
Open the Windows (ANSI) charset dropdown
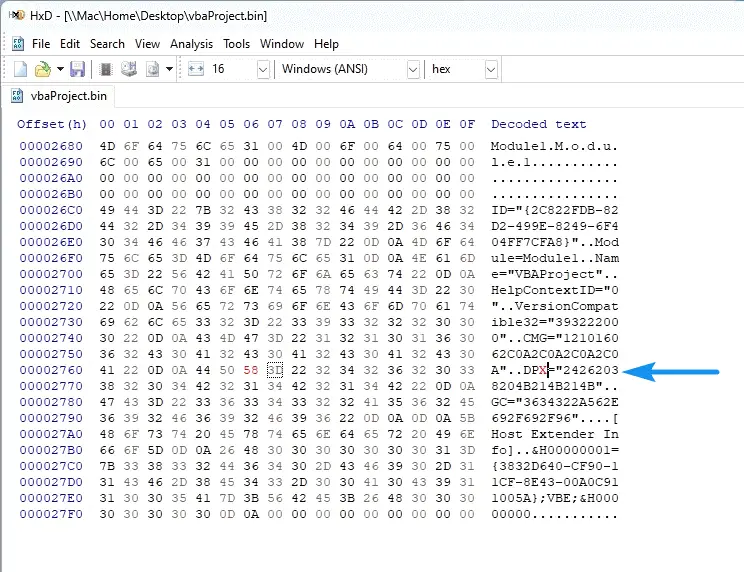coord(413,70)
